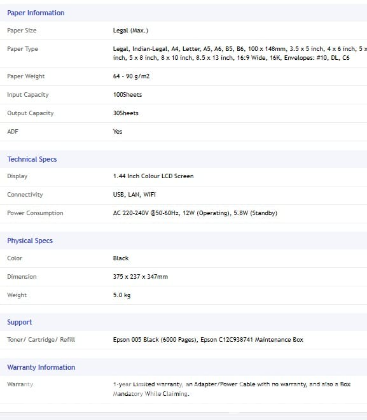Select the Dimension label
The height and width of the screenshot is (420, 367).
22,276
